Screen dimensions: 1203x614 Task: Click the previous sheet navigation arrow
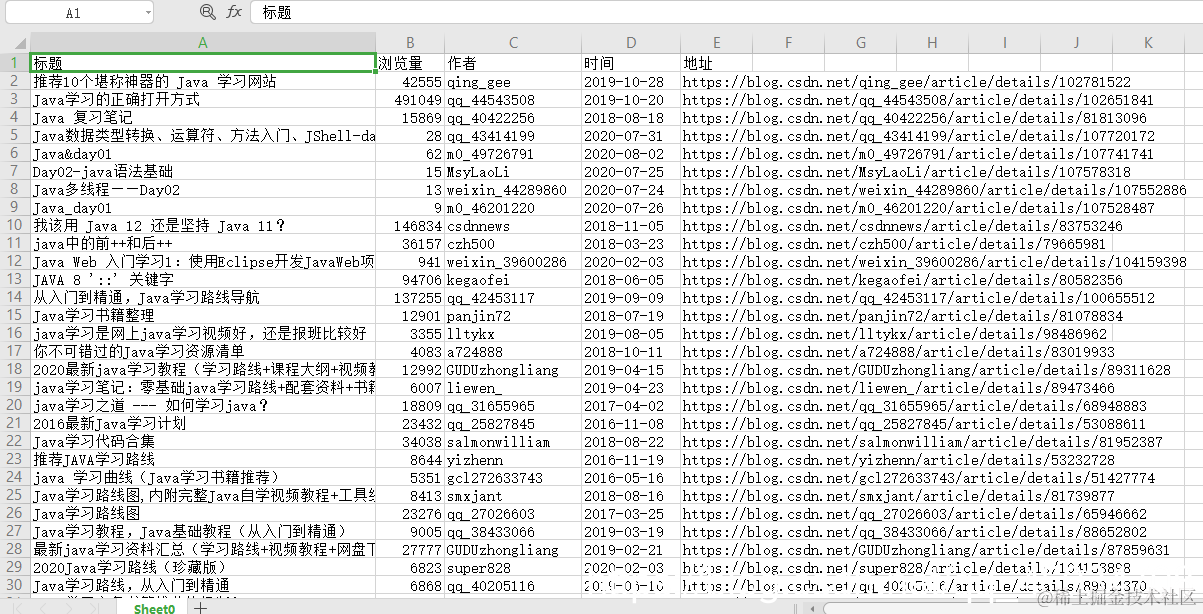tap(42, 607)
